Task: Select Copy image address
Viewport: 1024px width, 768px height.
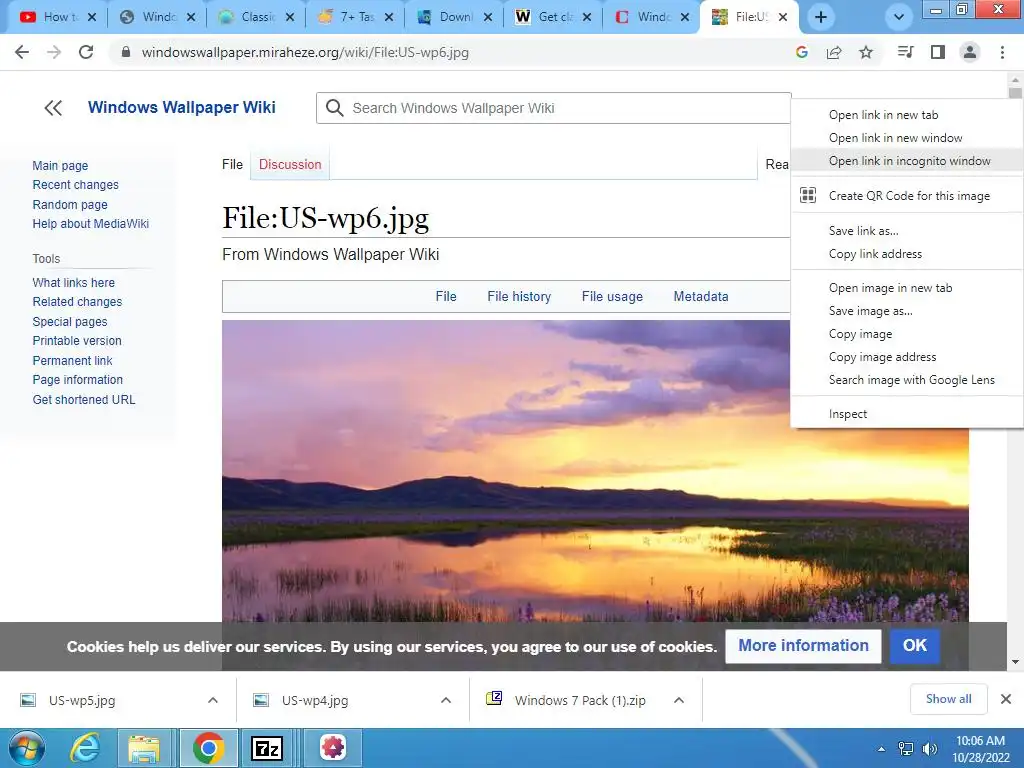Action: [x=907, y=357]
